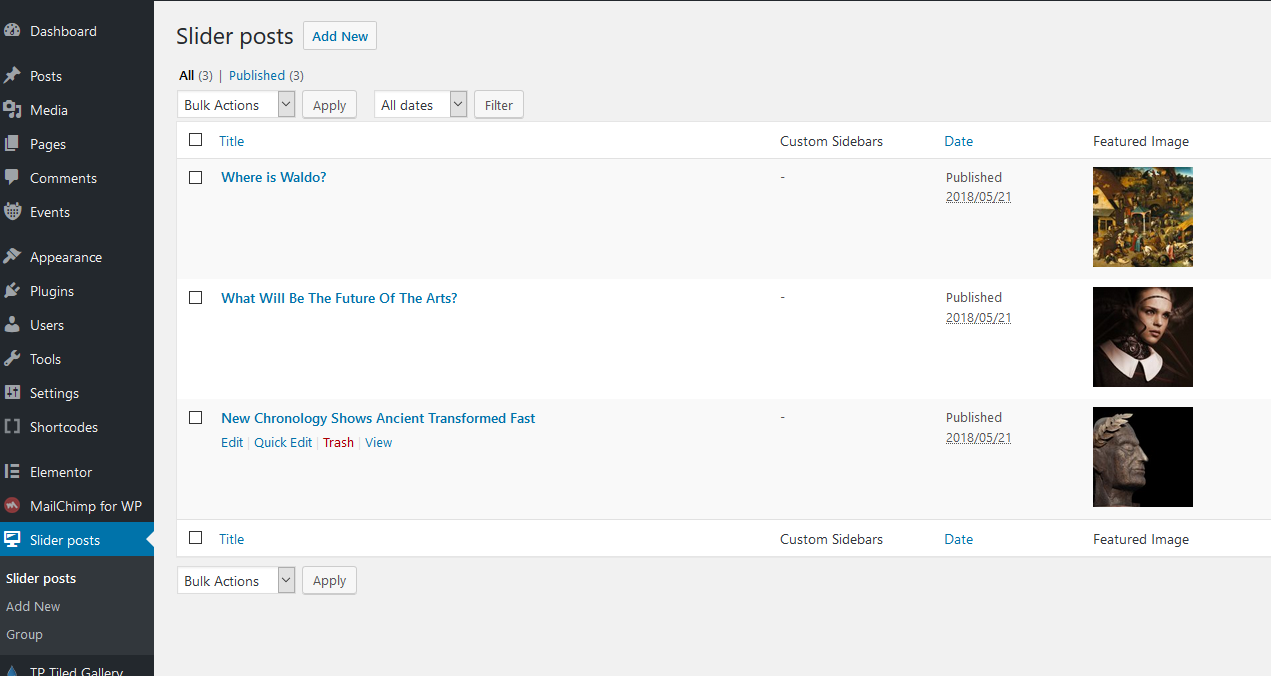Select Group under Slider posts submenu

click(x=24, y=634)
